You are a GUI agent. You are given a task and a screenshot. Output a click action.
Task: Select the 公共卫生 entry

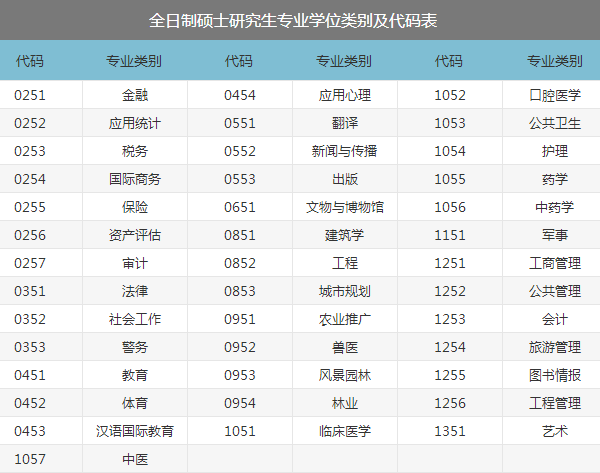pyautogui.click(x=554, y=124)
